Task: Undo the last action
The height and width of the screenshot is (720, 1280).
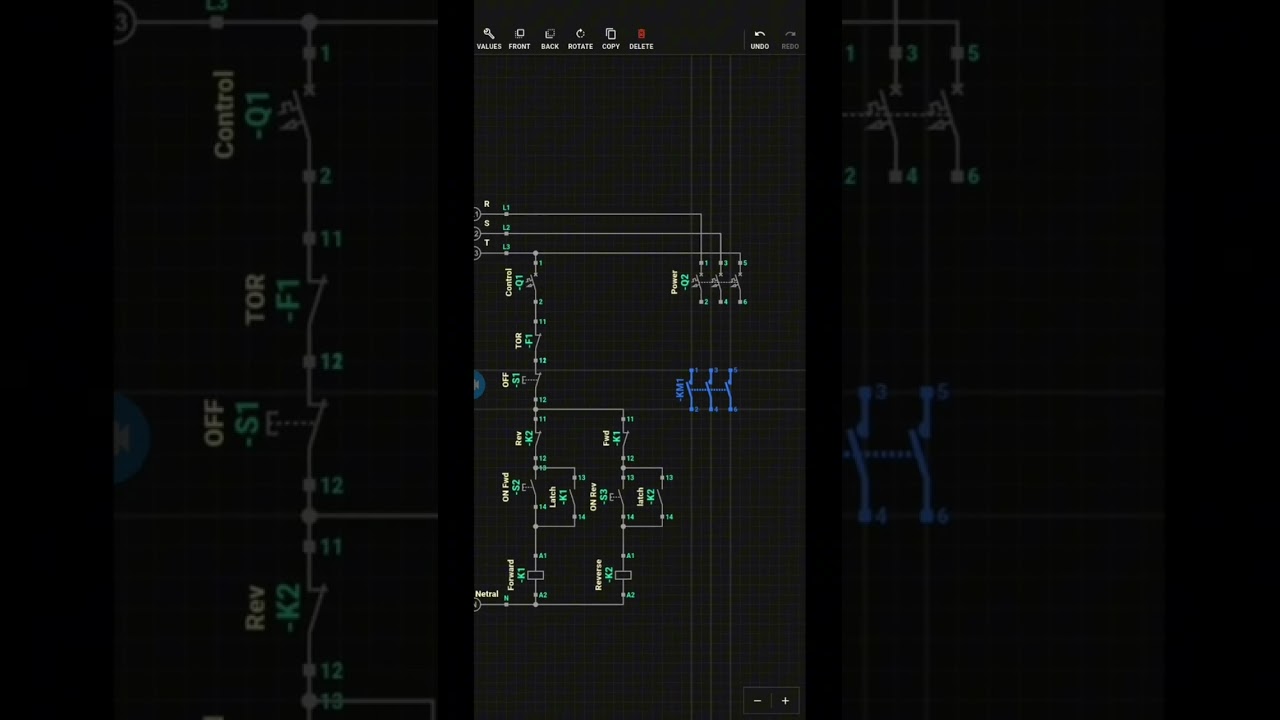Action: click(x=760, y=39)
